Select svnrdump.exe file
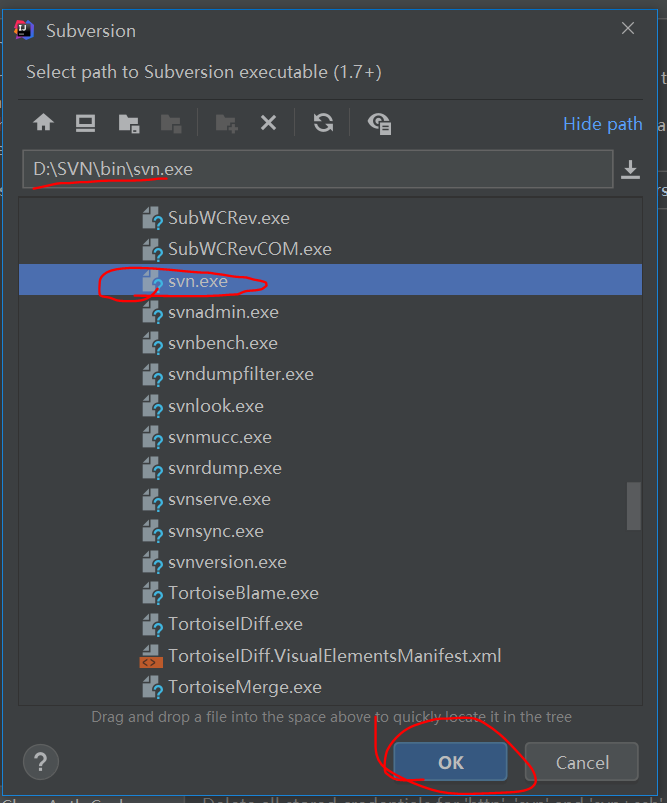The height and width of the screenshot is (803, 667). click(330, 468)
